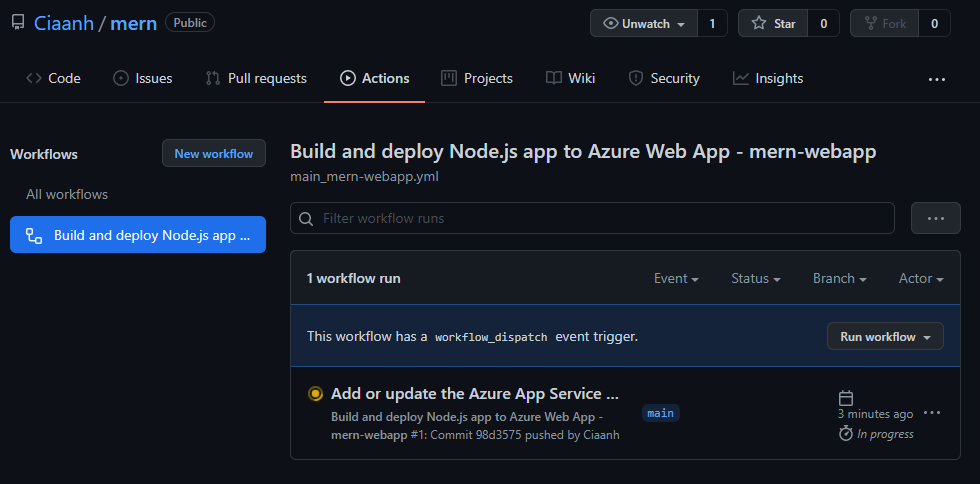The height and width of the screenshot is (484, 980).
Task: Focus the Filter workflow runs field
Action: coord(592,218)
